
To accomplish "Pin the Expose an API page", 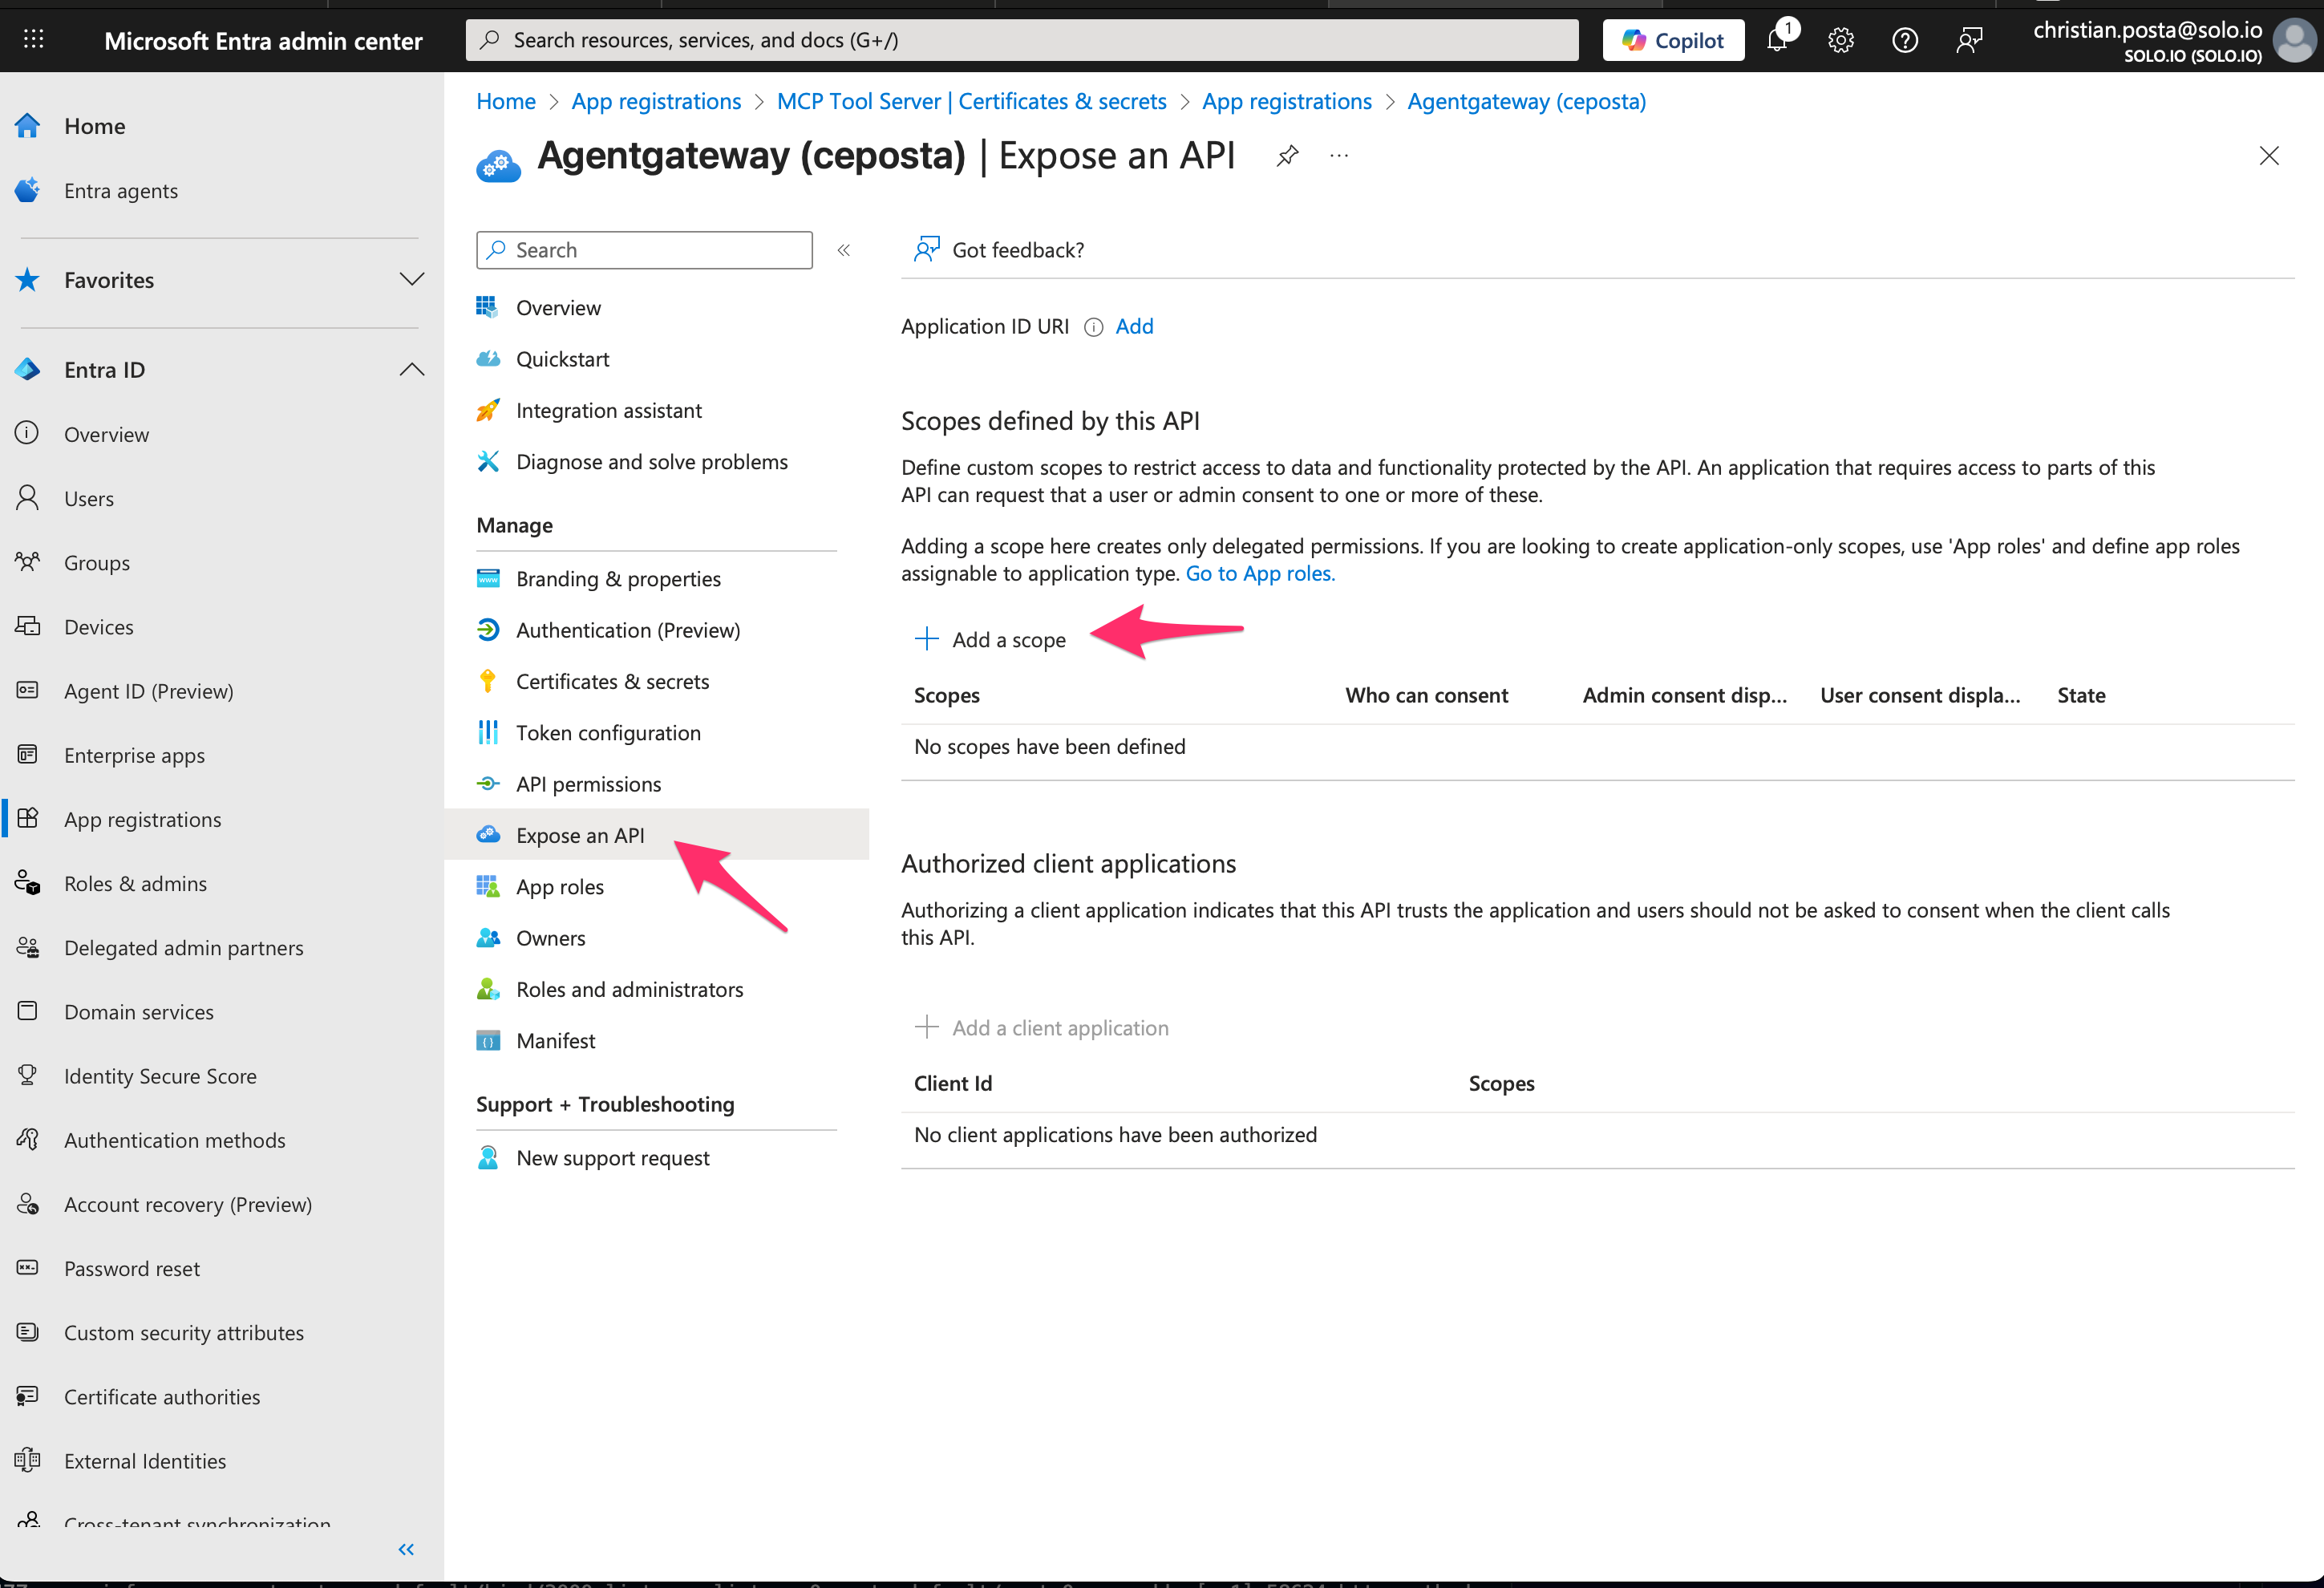I will tap(1287, 155).
